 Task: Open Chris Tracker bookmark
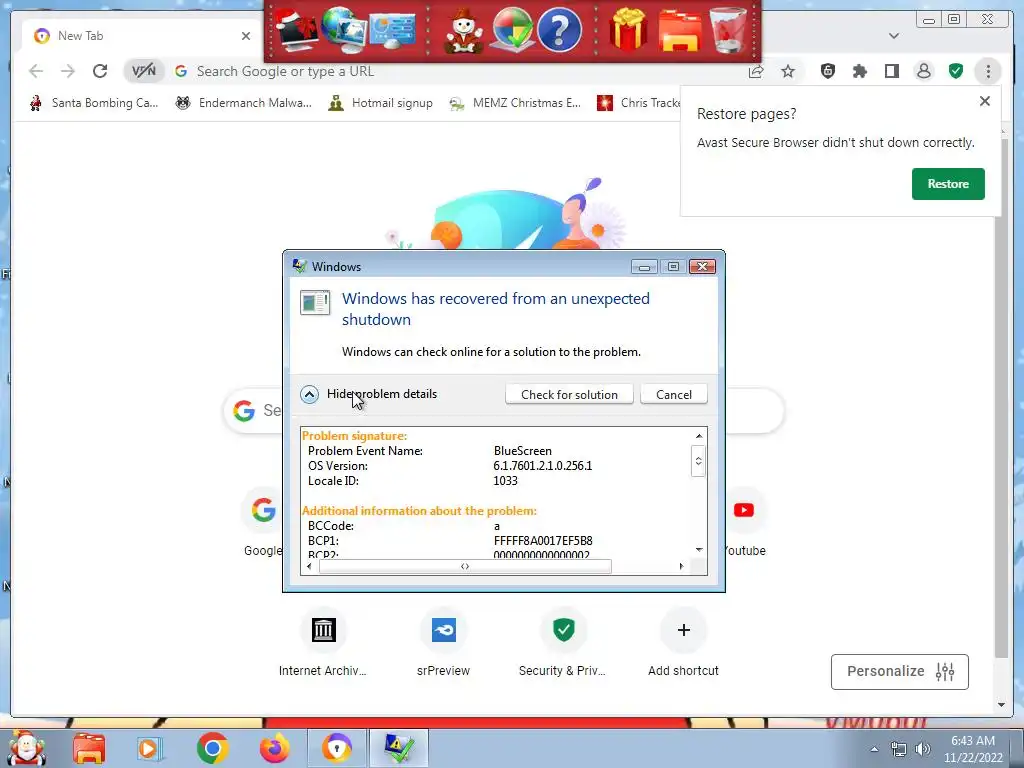coord(638,103)
